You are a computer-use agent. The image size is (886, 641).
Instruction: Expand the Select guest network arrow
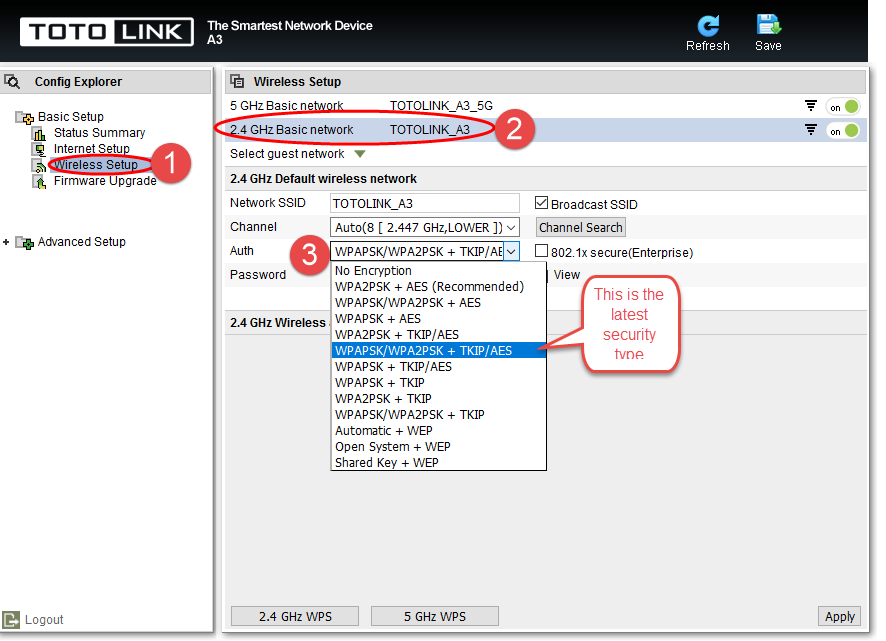click(x=360, y=154)
